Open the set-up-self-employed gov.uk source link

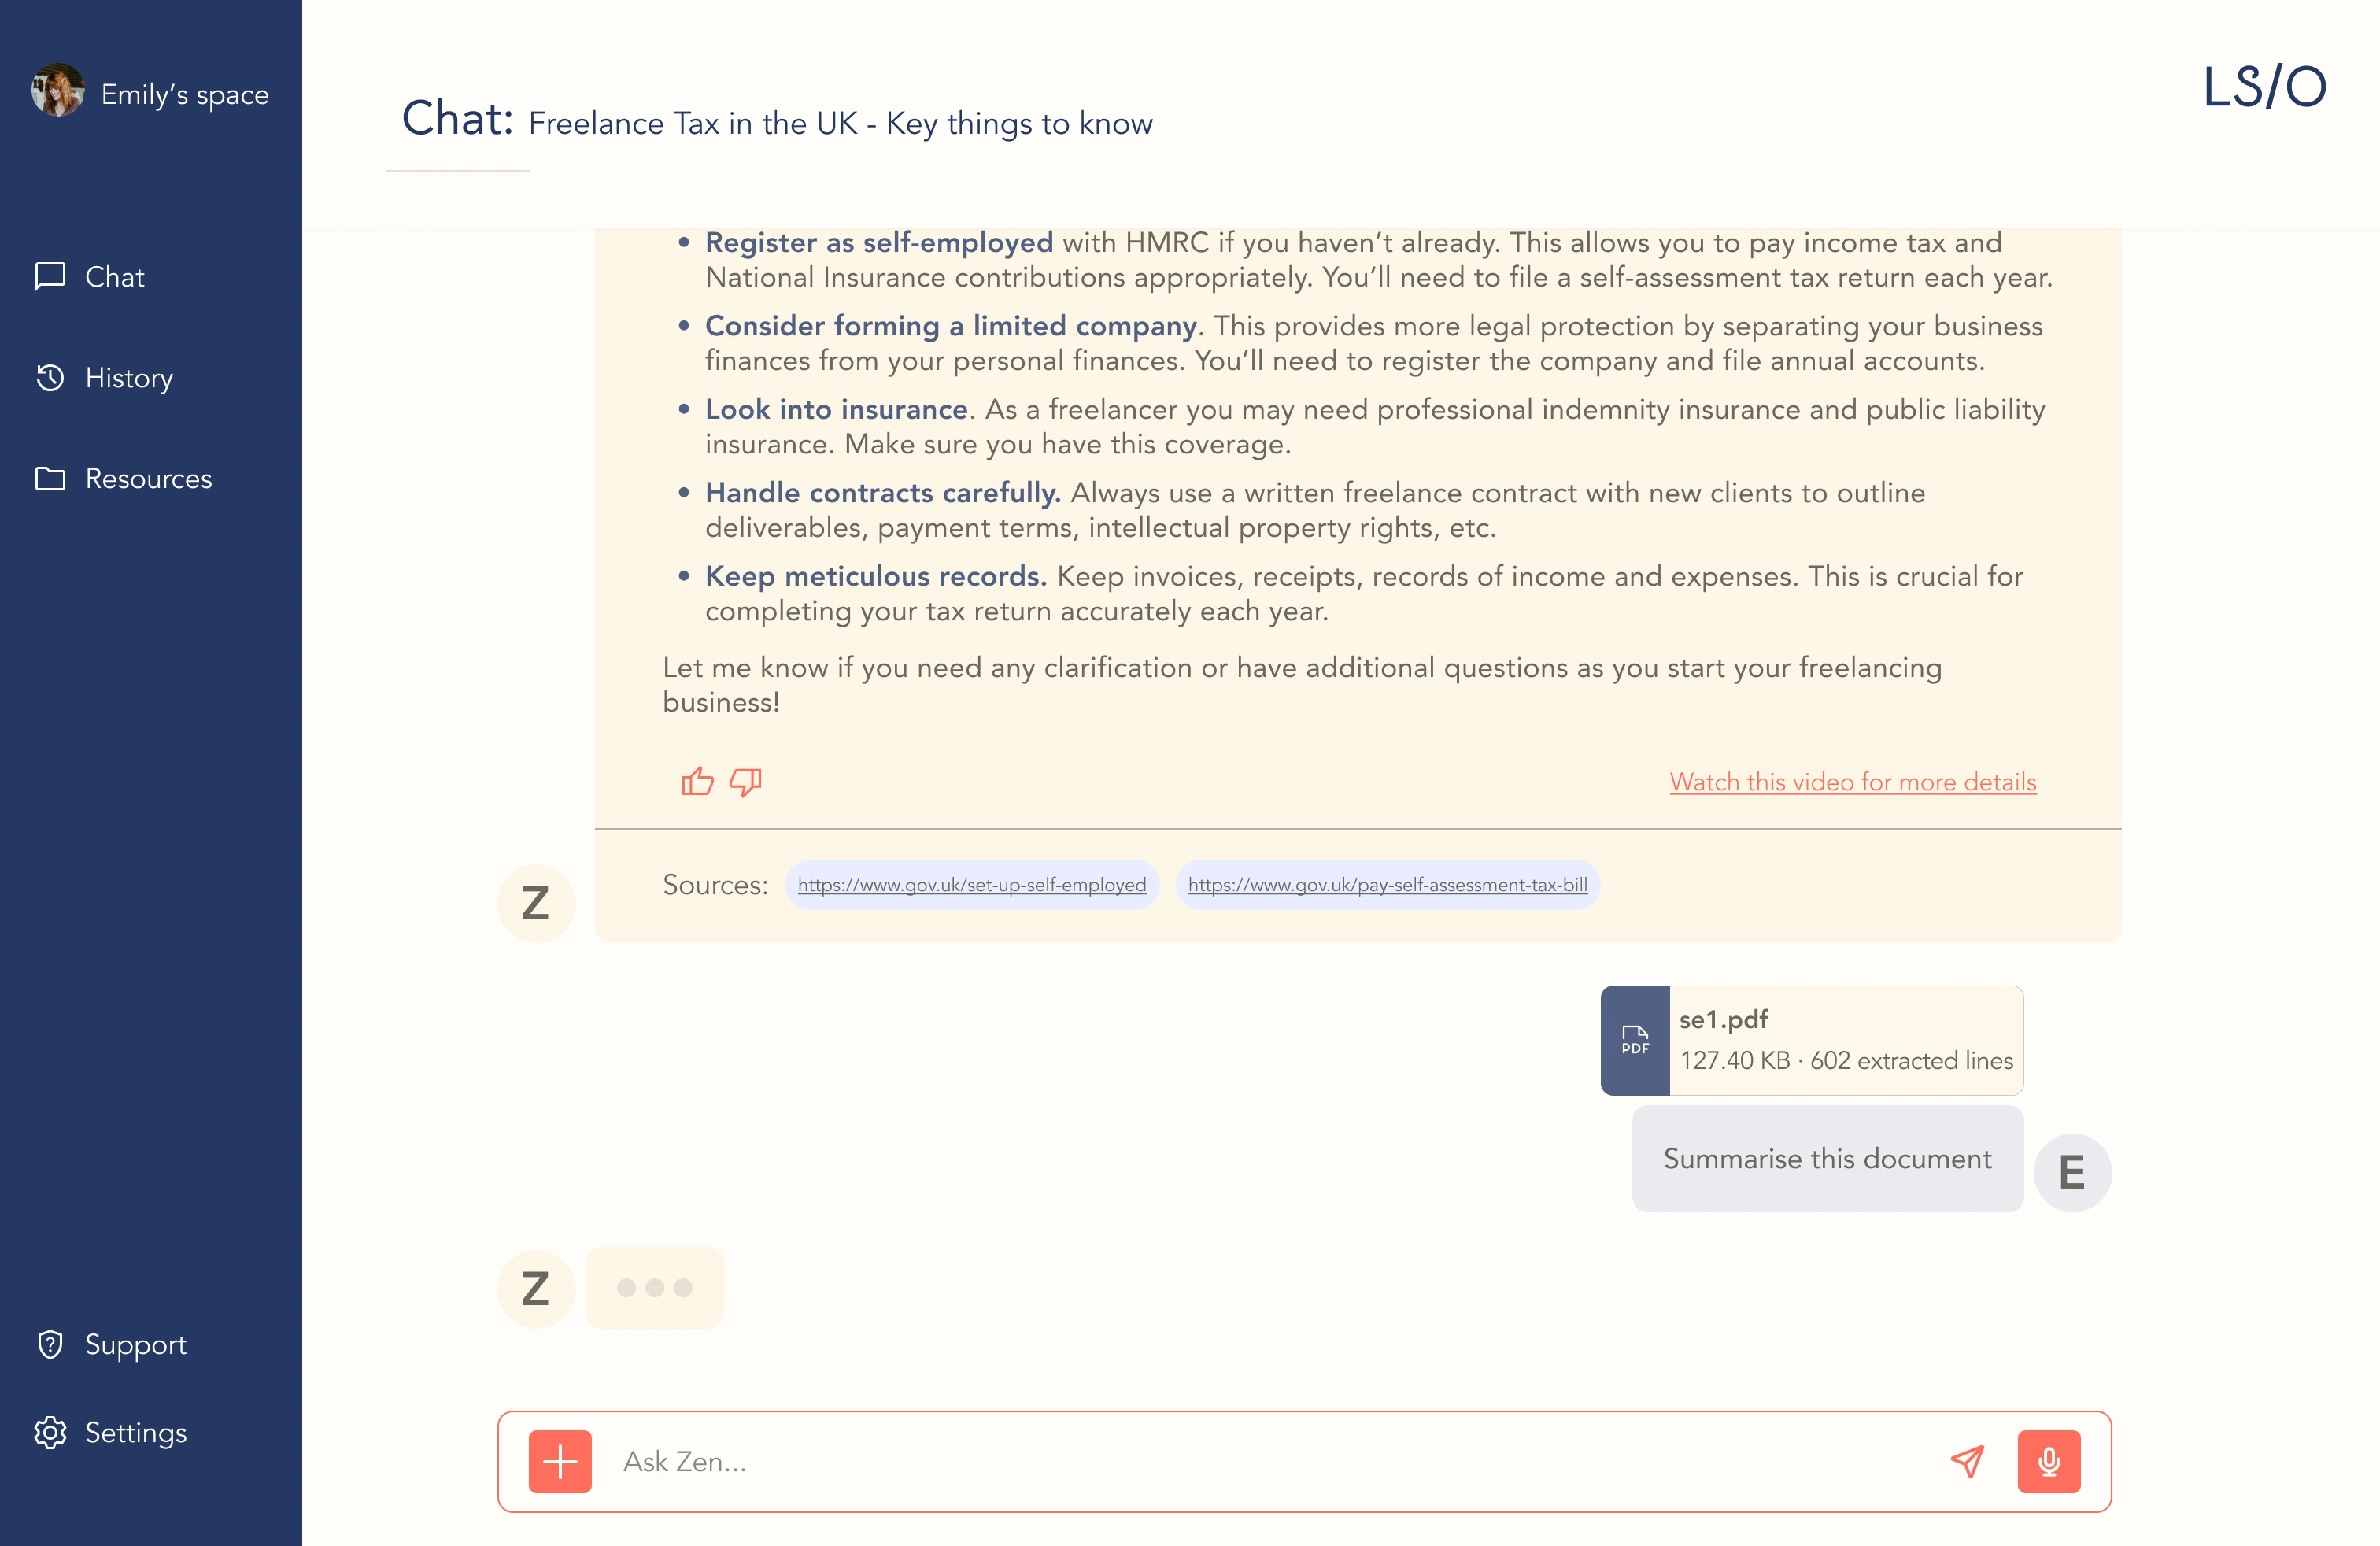(x=971, y=885)
